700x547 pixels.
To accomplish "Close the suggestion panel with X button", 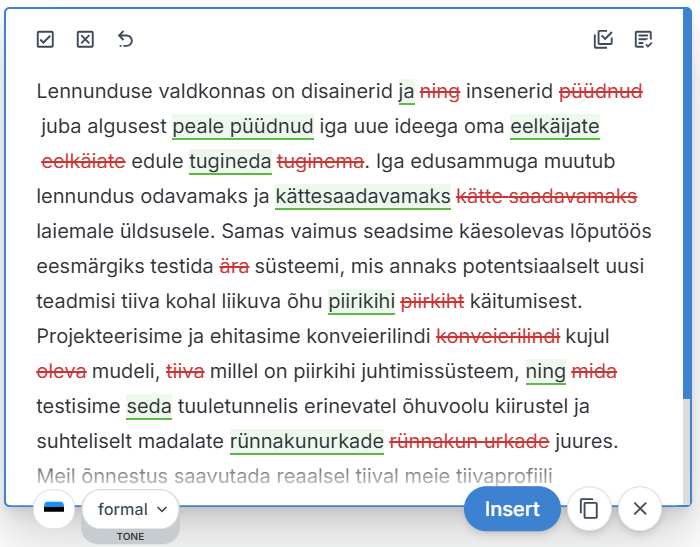I will pos(640,509).
